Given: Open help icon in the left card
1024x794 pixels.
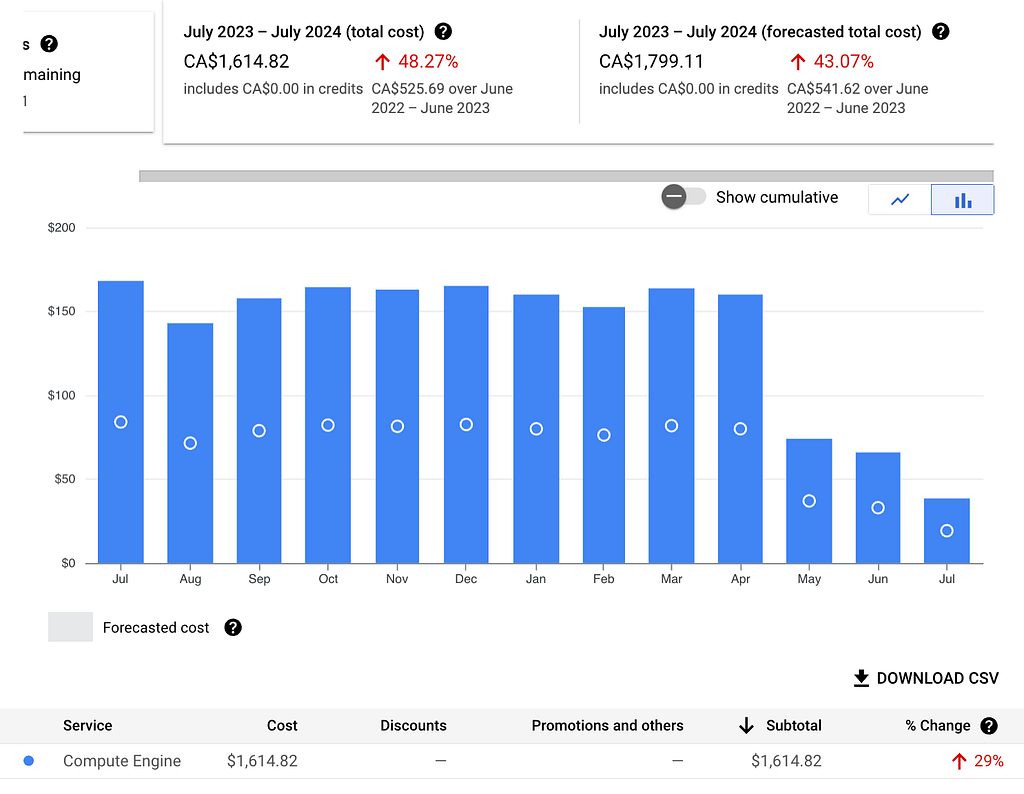Looking at the screenshot, I should 49,44.
